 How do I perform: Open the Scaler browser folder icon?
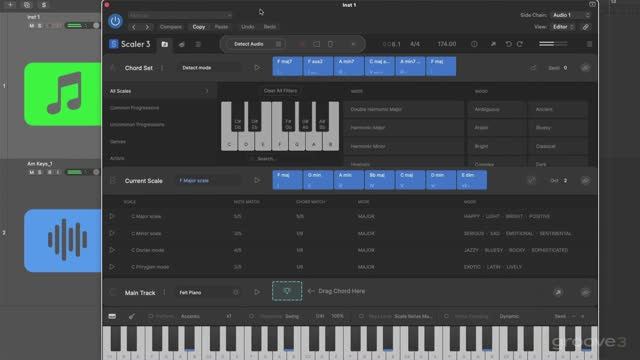165,44
